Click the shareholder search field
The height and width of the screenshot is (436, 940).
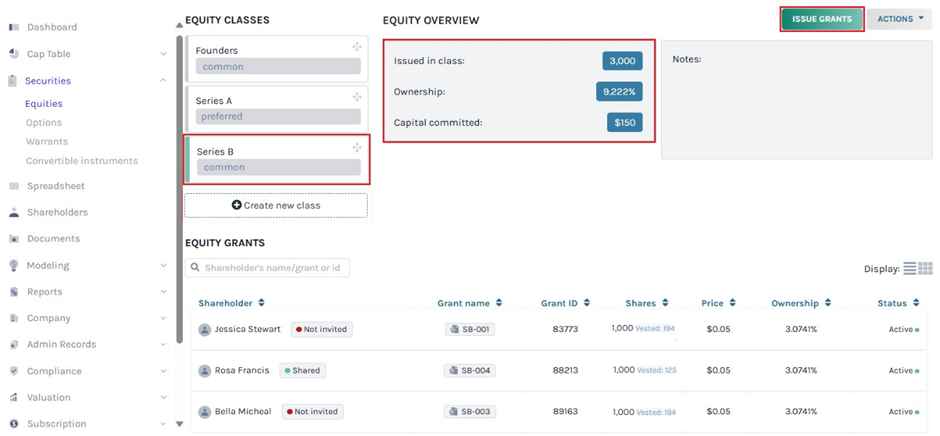point(268,268)
